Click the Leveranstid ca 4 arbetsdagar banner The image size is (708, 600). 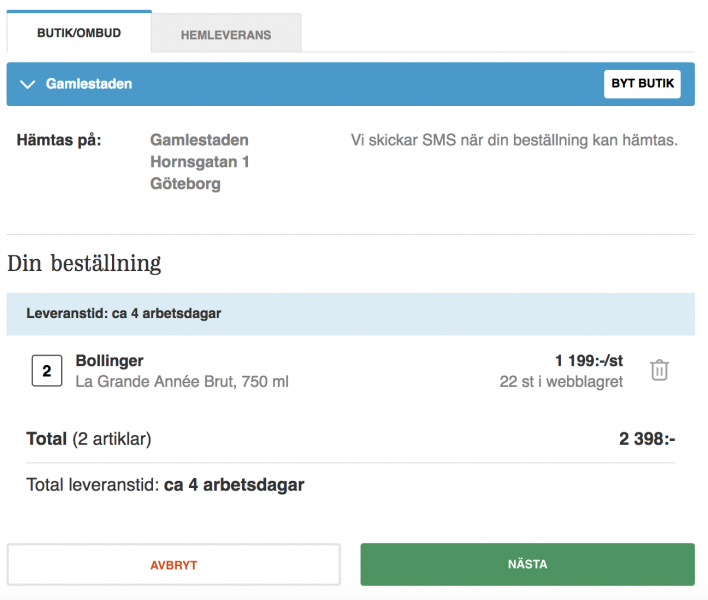[350, 314]
